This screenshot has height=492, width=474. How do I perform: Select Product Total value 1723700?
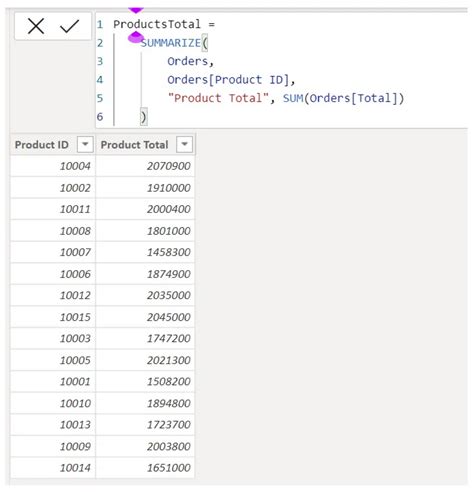145,424
